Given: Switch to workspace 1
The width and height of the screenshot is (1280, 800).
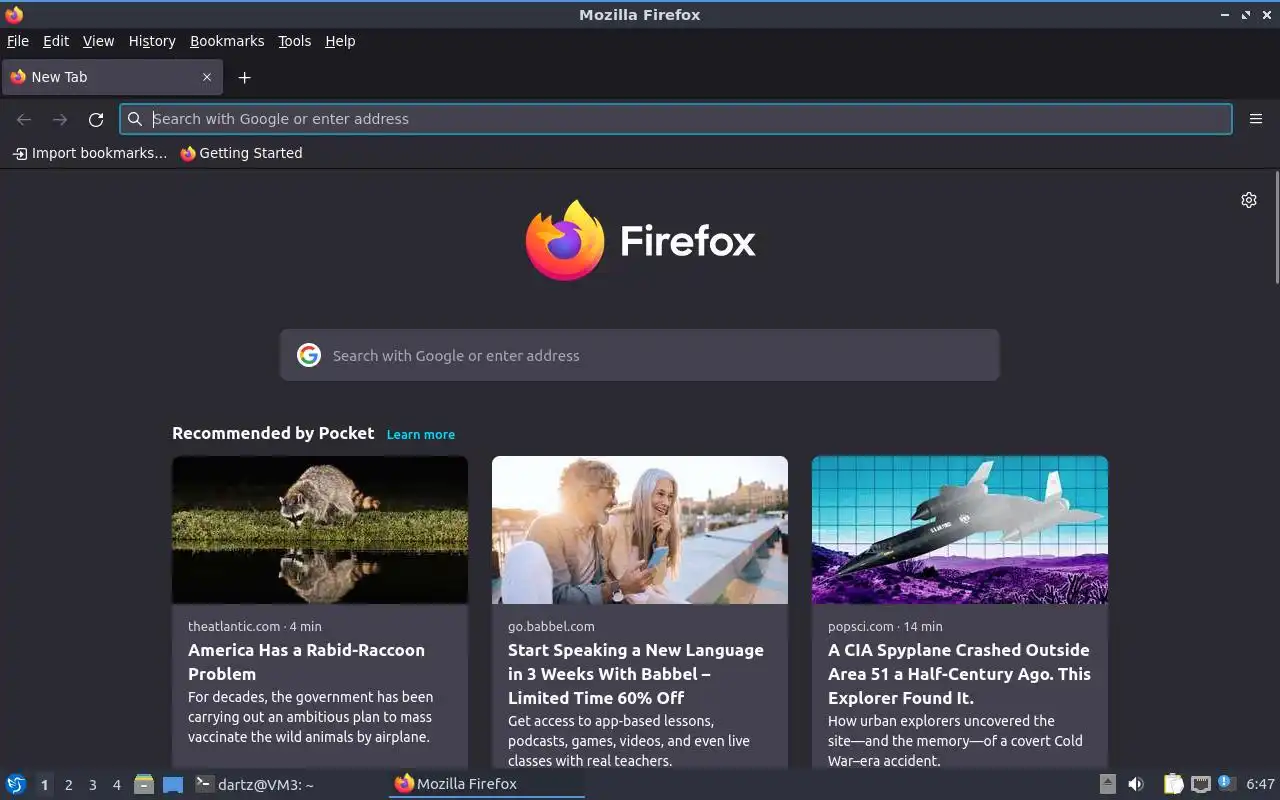Looking at the screenshot, I should click(x=44, y=785).
